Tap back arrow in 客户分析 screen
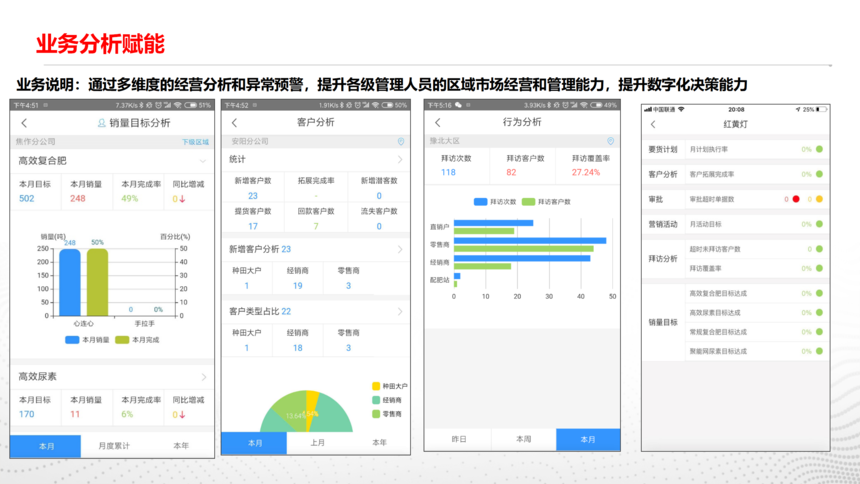860x484 pixels. click(x=235, y=123)
